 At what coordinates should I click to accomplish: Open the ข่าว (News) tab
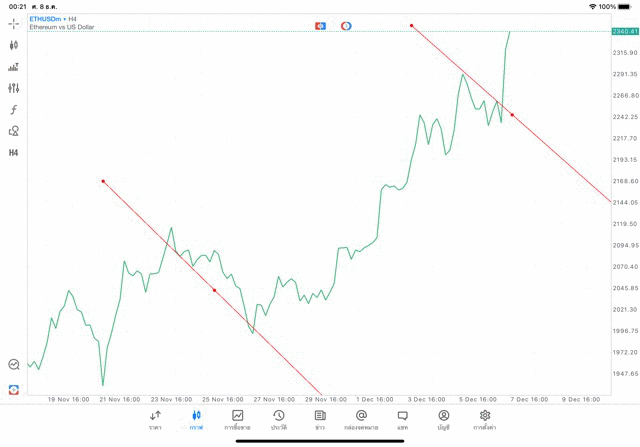tap(320, 419)
